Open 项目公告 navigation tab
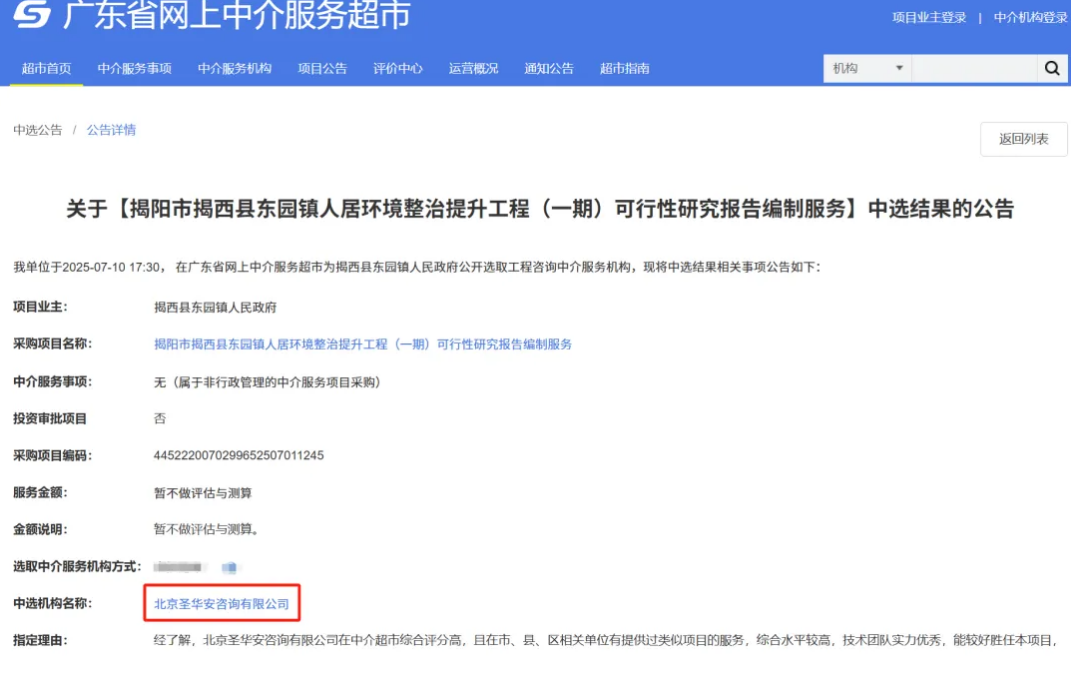The height and width of the screenshot is (694, 1071). click(322, 68)
